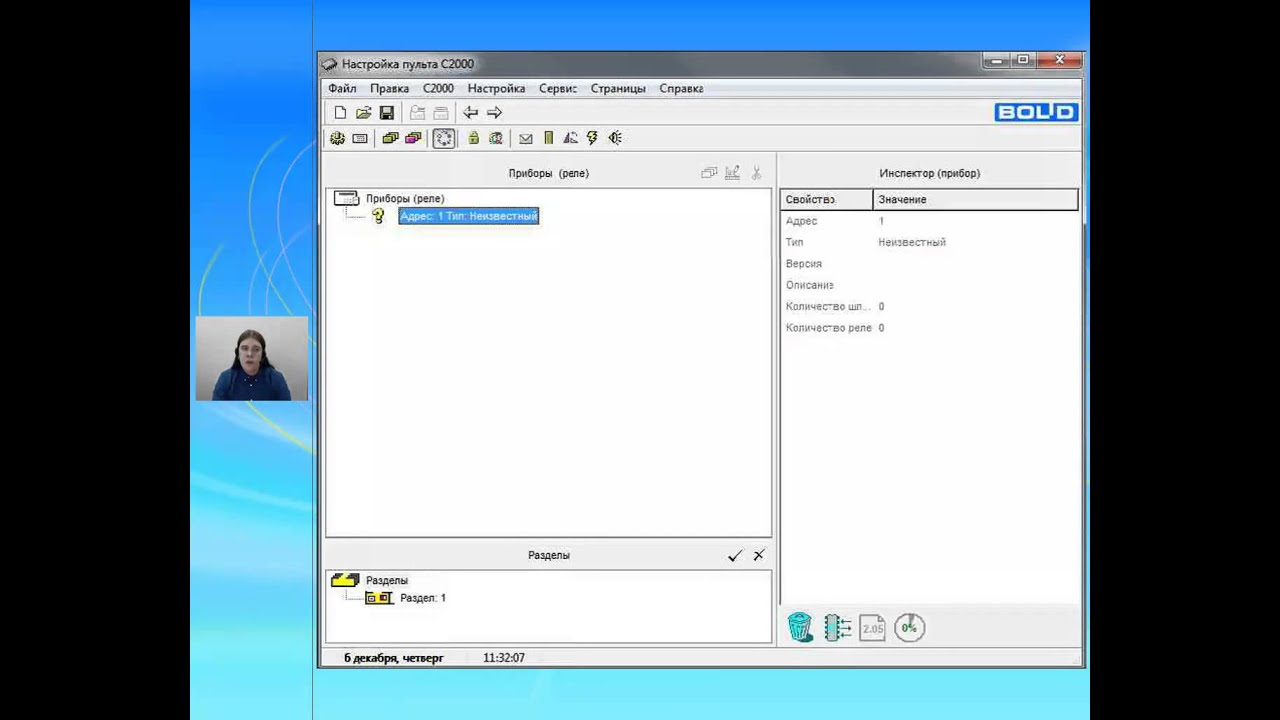
Task: Click the greyed read-from-panel toolbar icon
Action: (x=418, y=113)
